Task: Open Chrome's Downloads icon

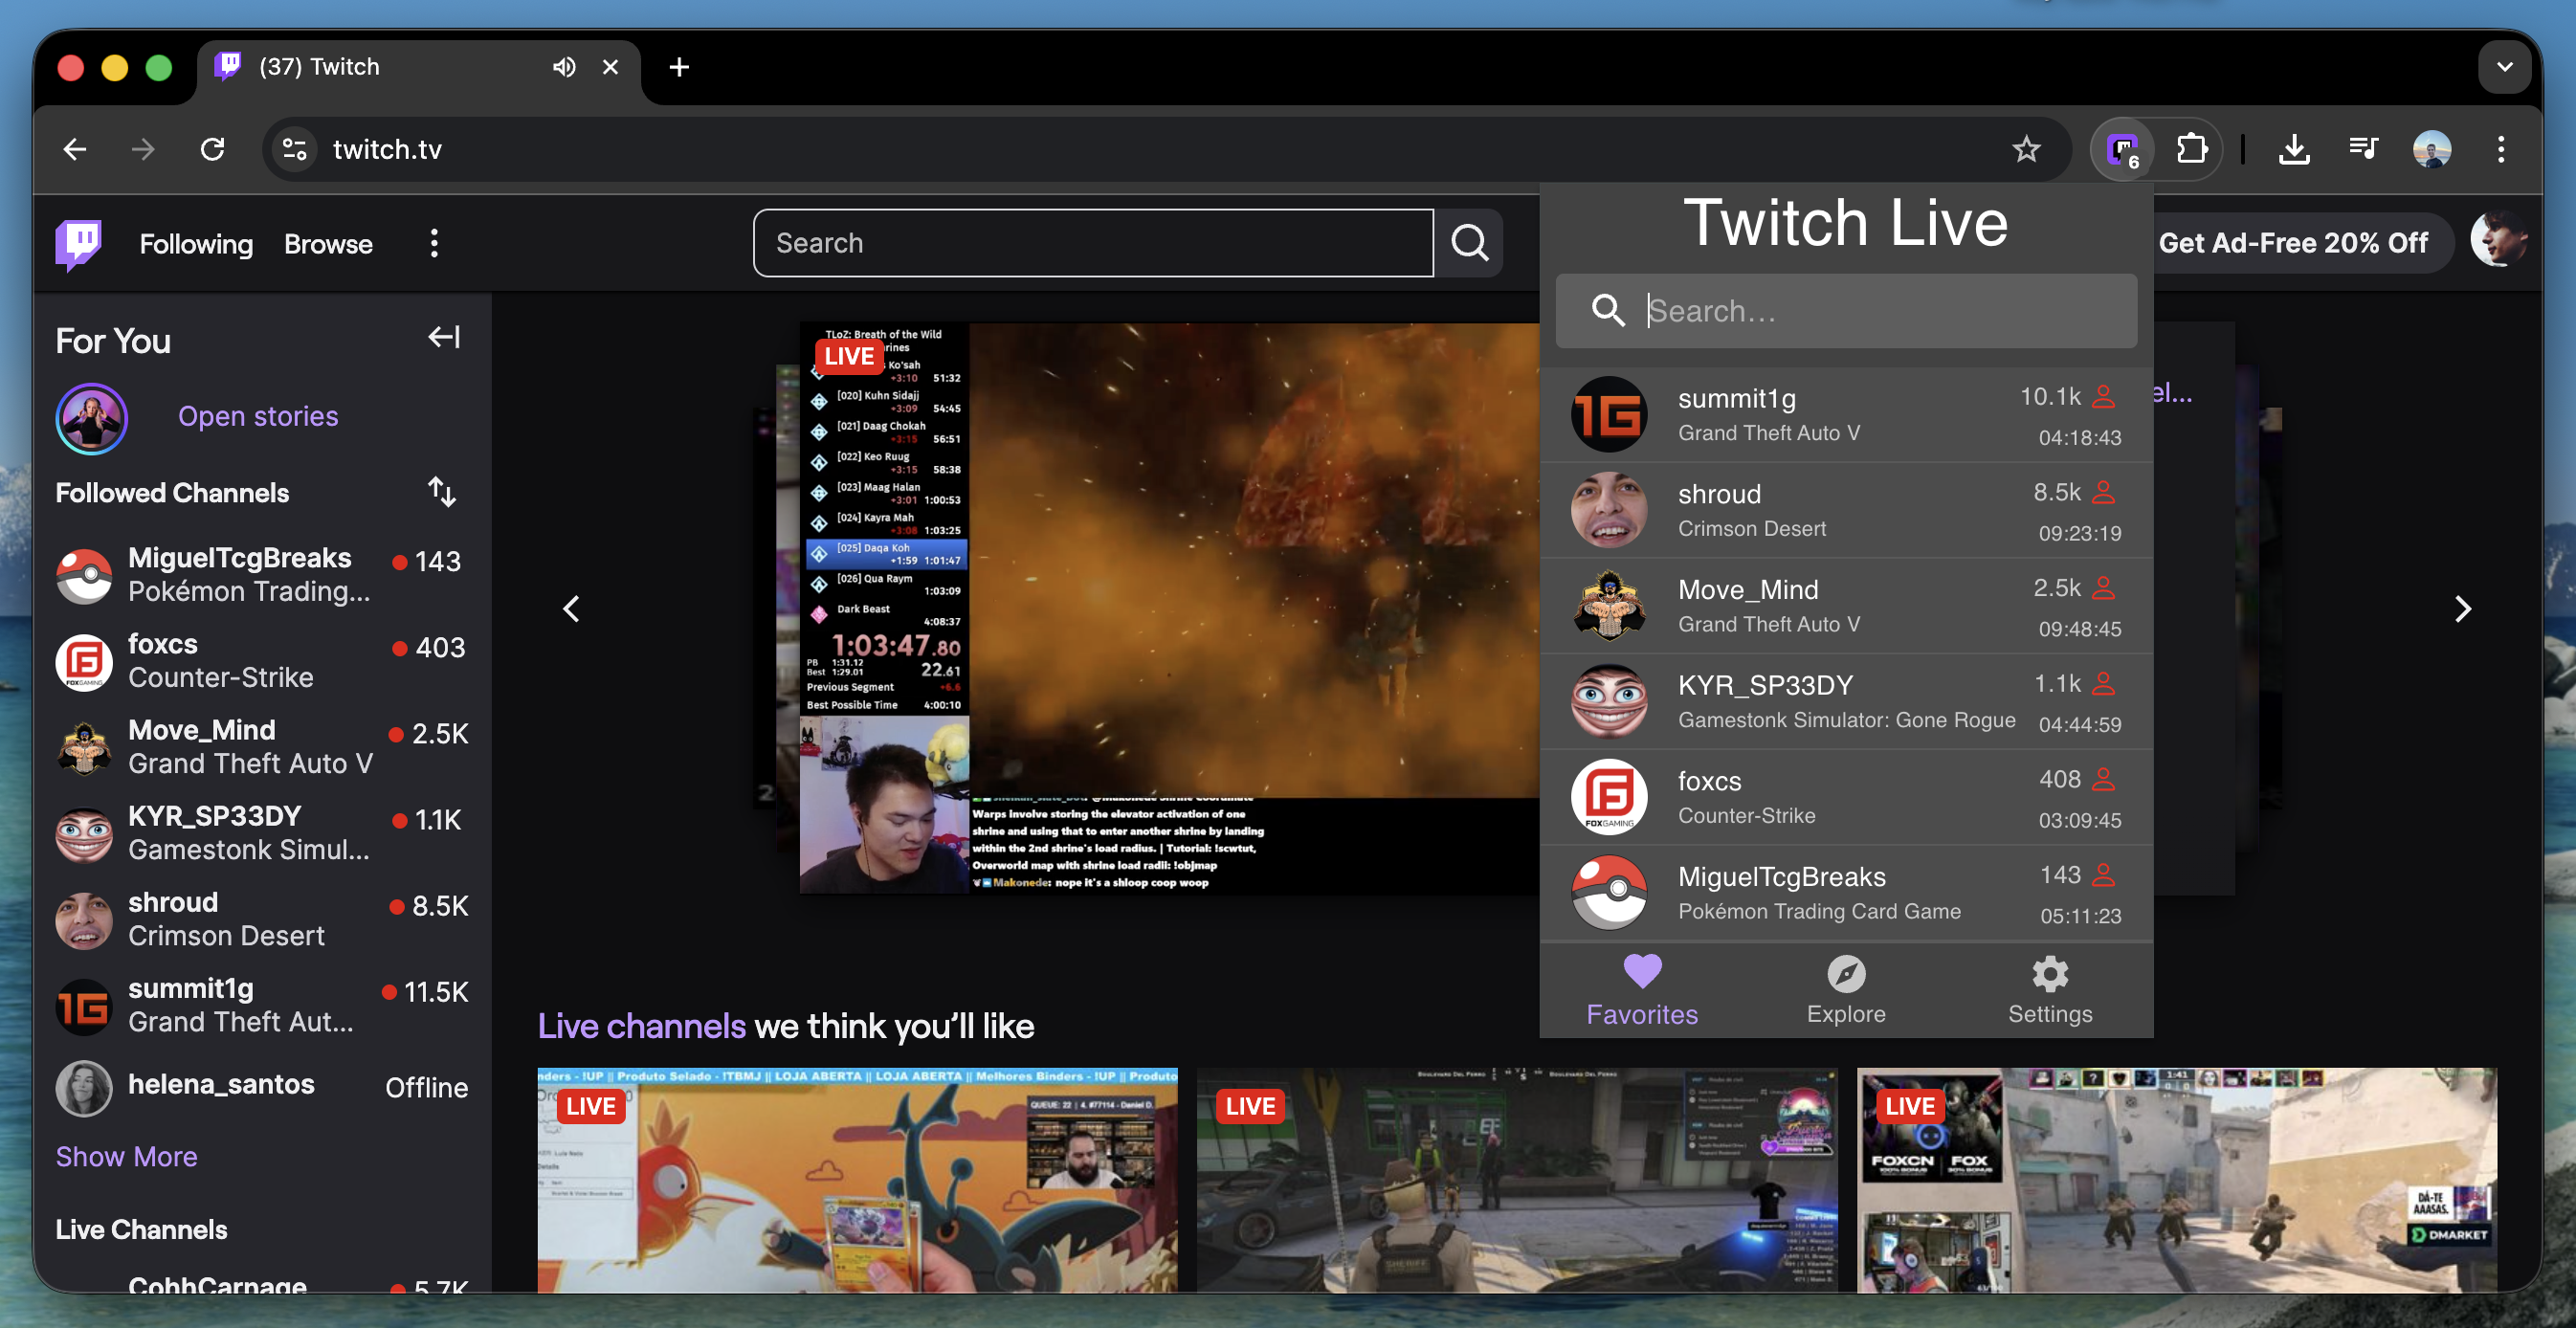Action: coord(2294,148)
